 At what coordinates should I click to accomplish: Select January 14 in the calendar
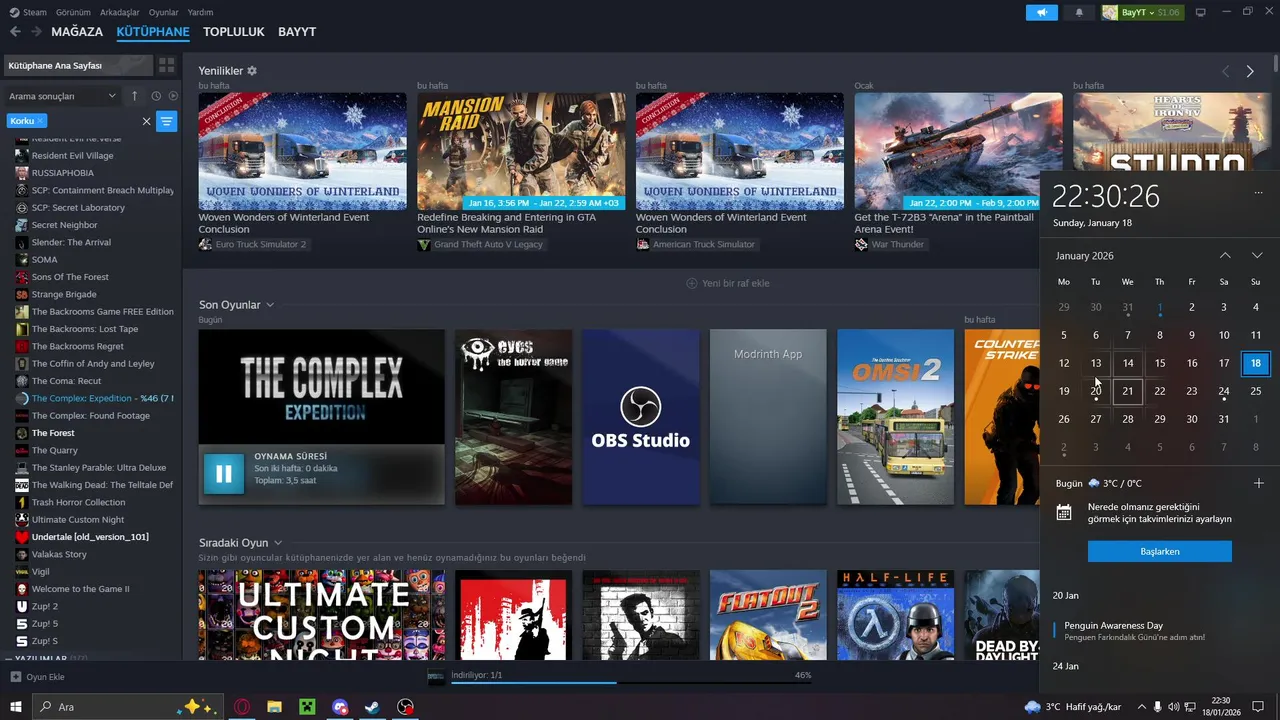pos(1128,363)
